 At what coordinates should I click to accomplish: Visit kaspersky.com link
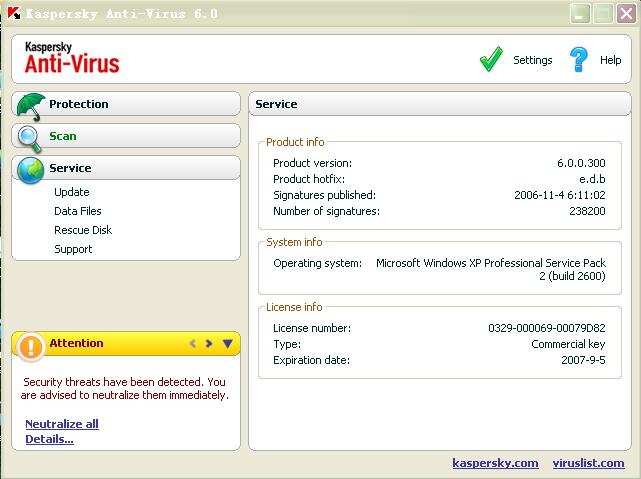[495, 463]
